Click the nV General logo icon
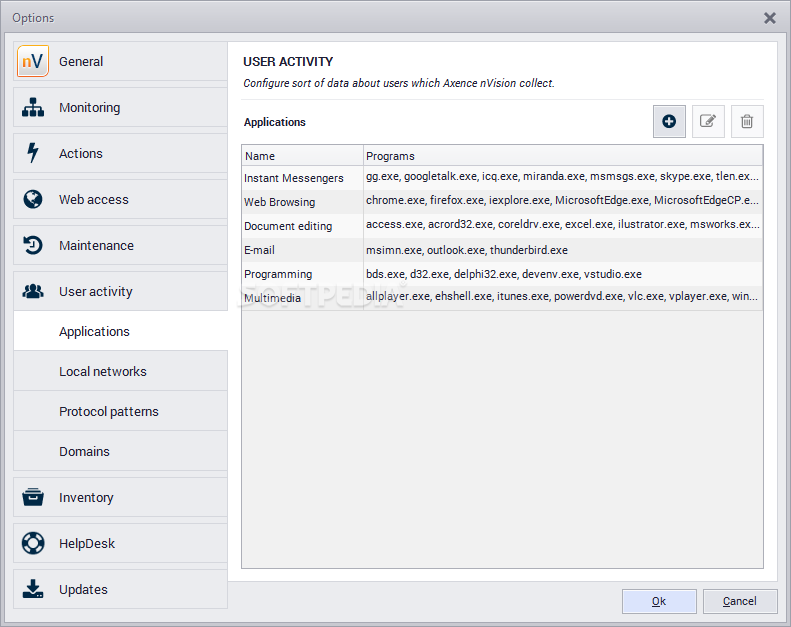The height and width of the screenshot is (627, 791). [x=33, y=61]
